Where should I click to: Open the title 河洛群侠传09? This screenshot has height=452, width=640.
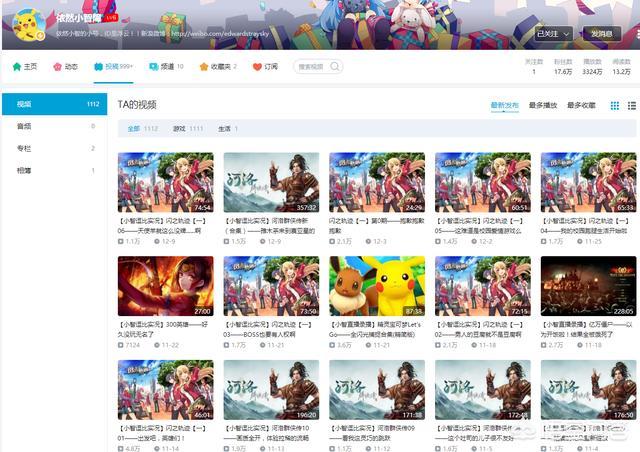tap(373, 433)
